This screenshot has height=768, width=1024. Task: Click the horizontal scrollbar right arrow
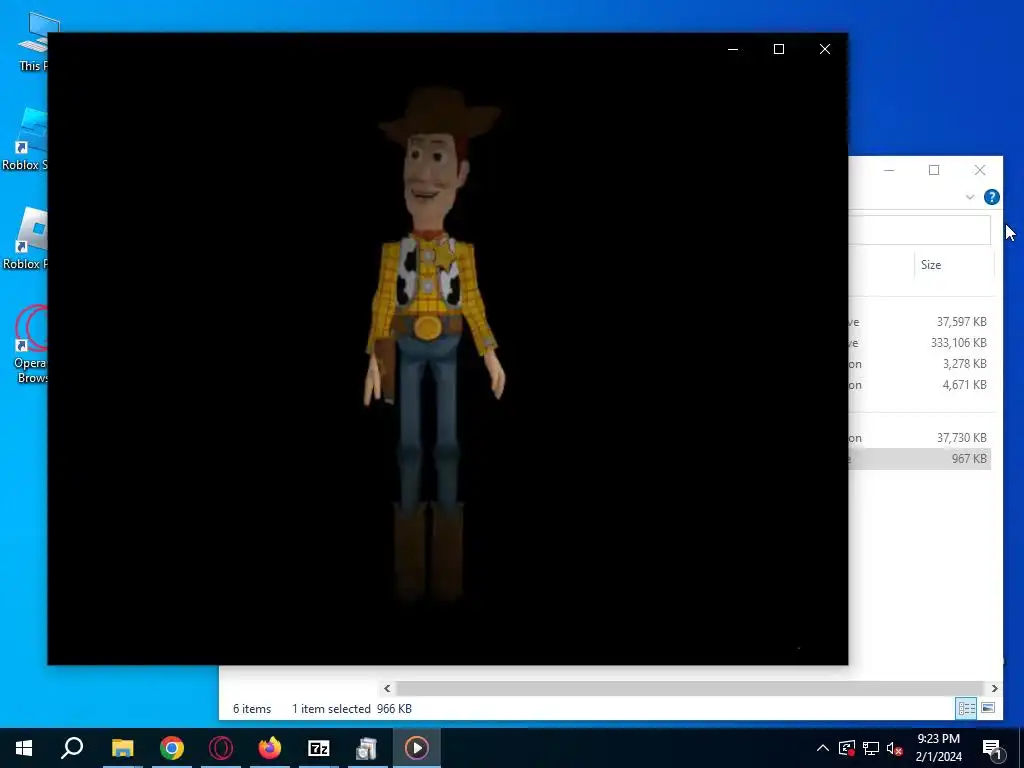click(994, 688)
